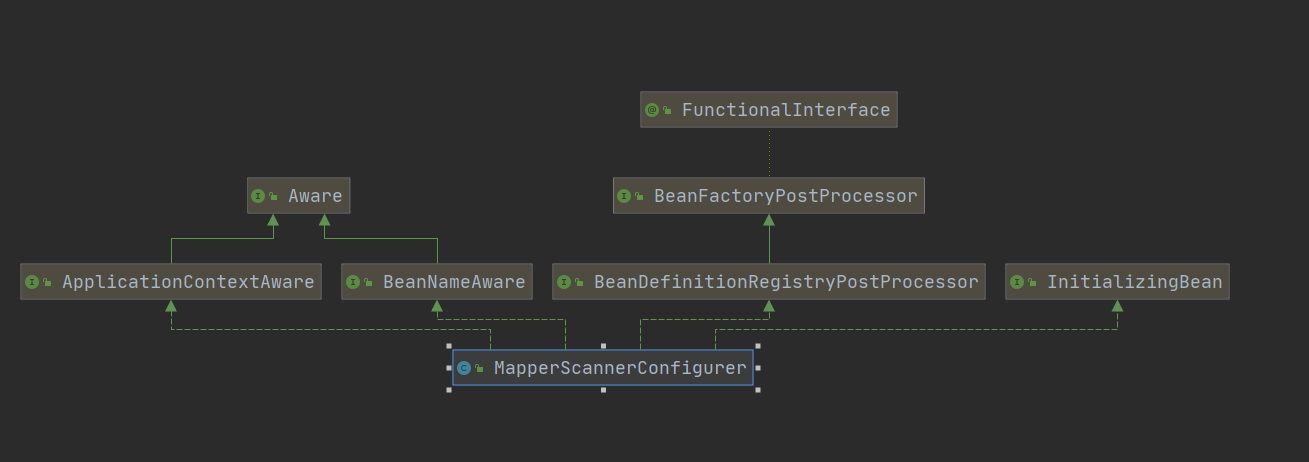Viewport: 1309px width, 462px height.
Task: Select the ApplicationContextAware node
Action: pyautogui.click(x=171, y=282)
